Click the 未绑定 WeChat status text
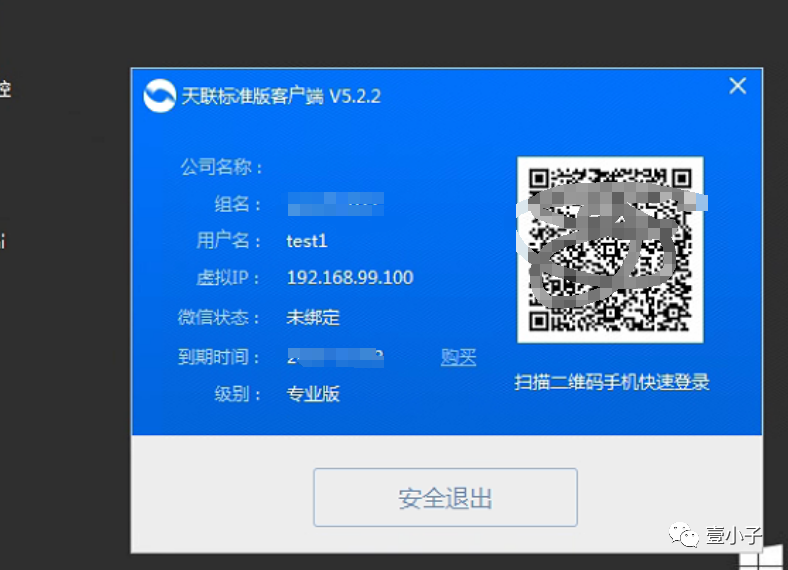This screenshot has height=570, width=788. 313,317
